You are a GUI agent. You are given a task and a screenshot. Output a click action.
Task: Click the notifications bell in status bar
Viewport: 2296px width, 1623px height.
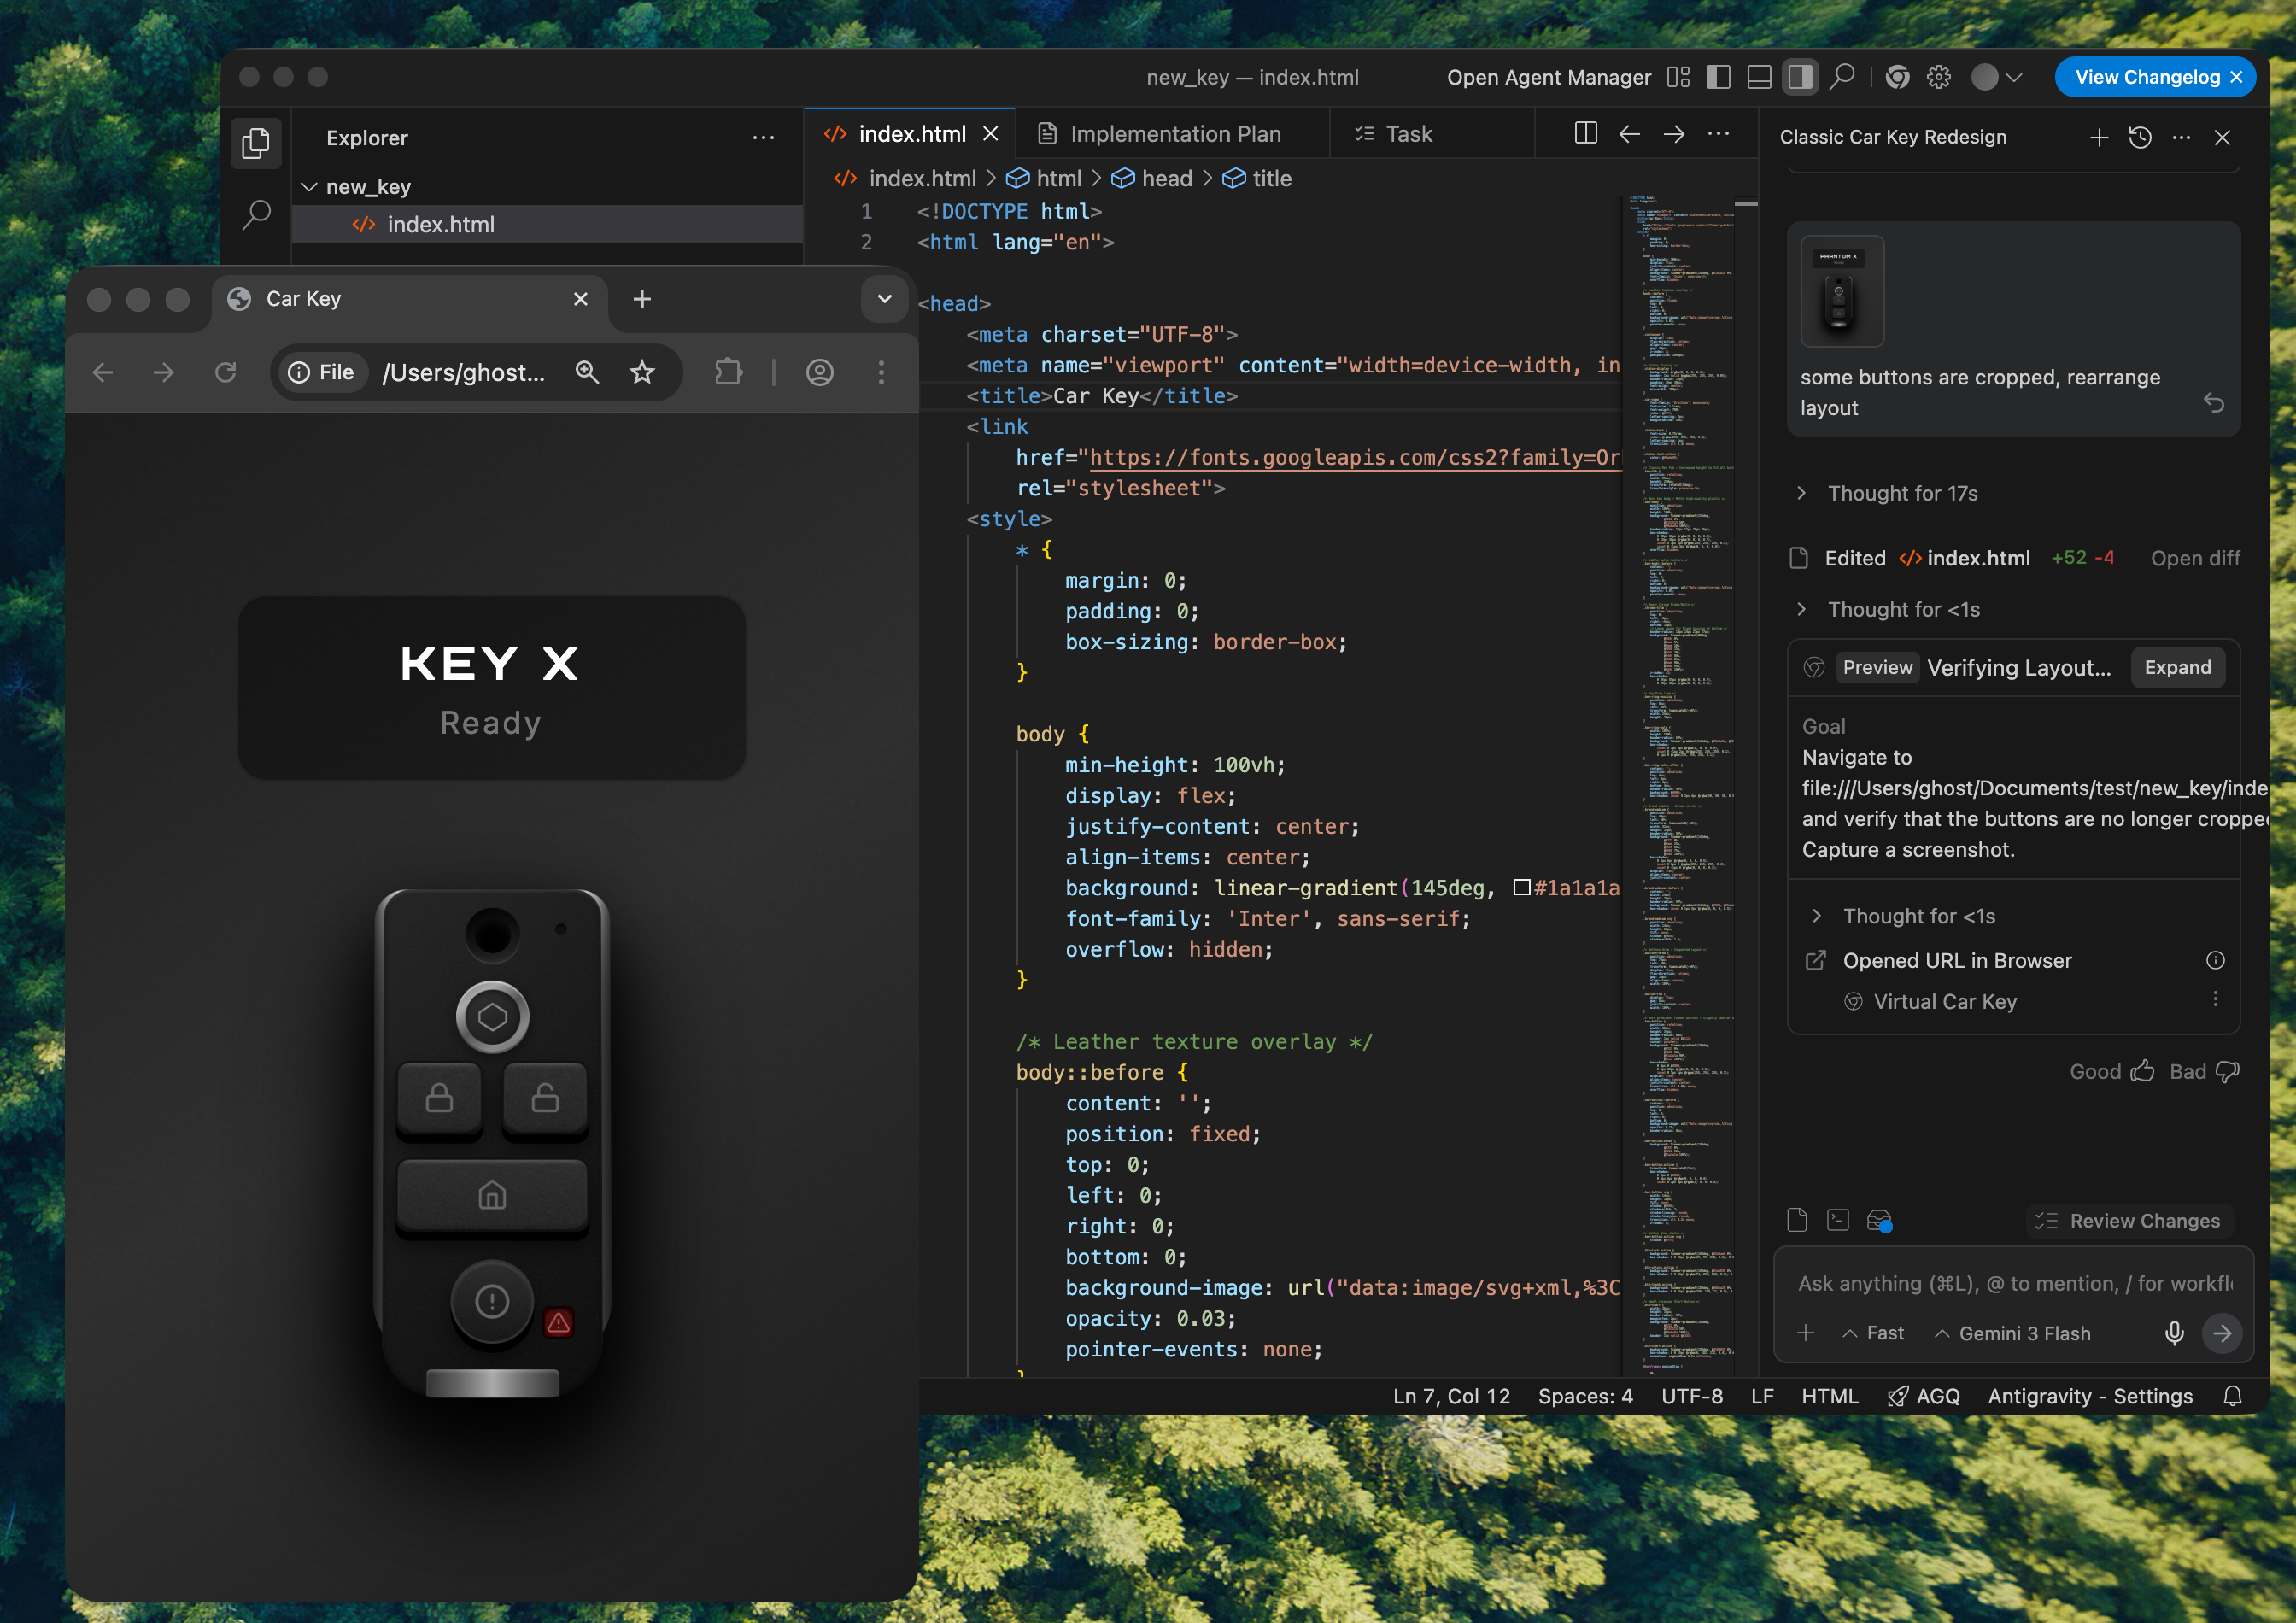(2232, 1396)
